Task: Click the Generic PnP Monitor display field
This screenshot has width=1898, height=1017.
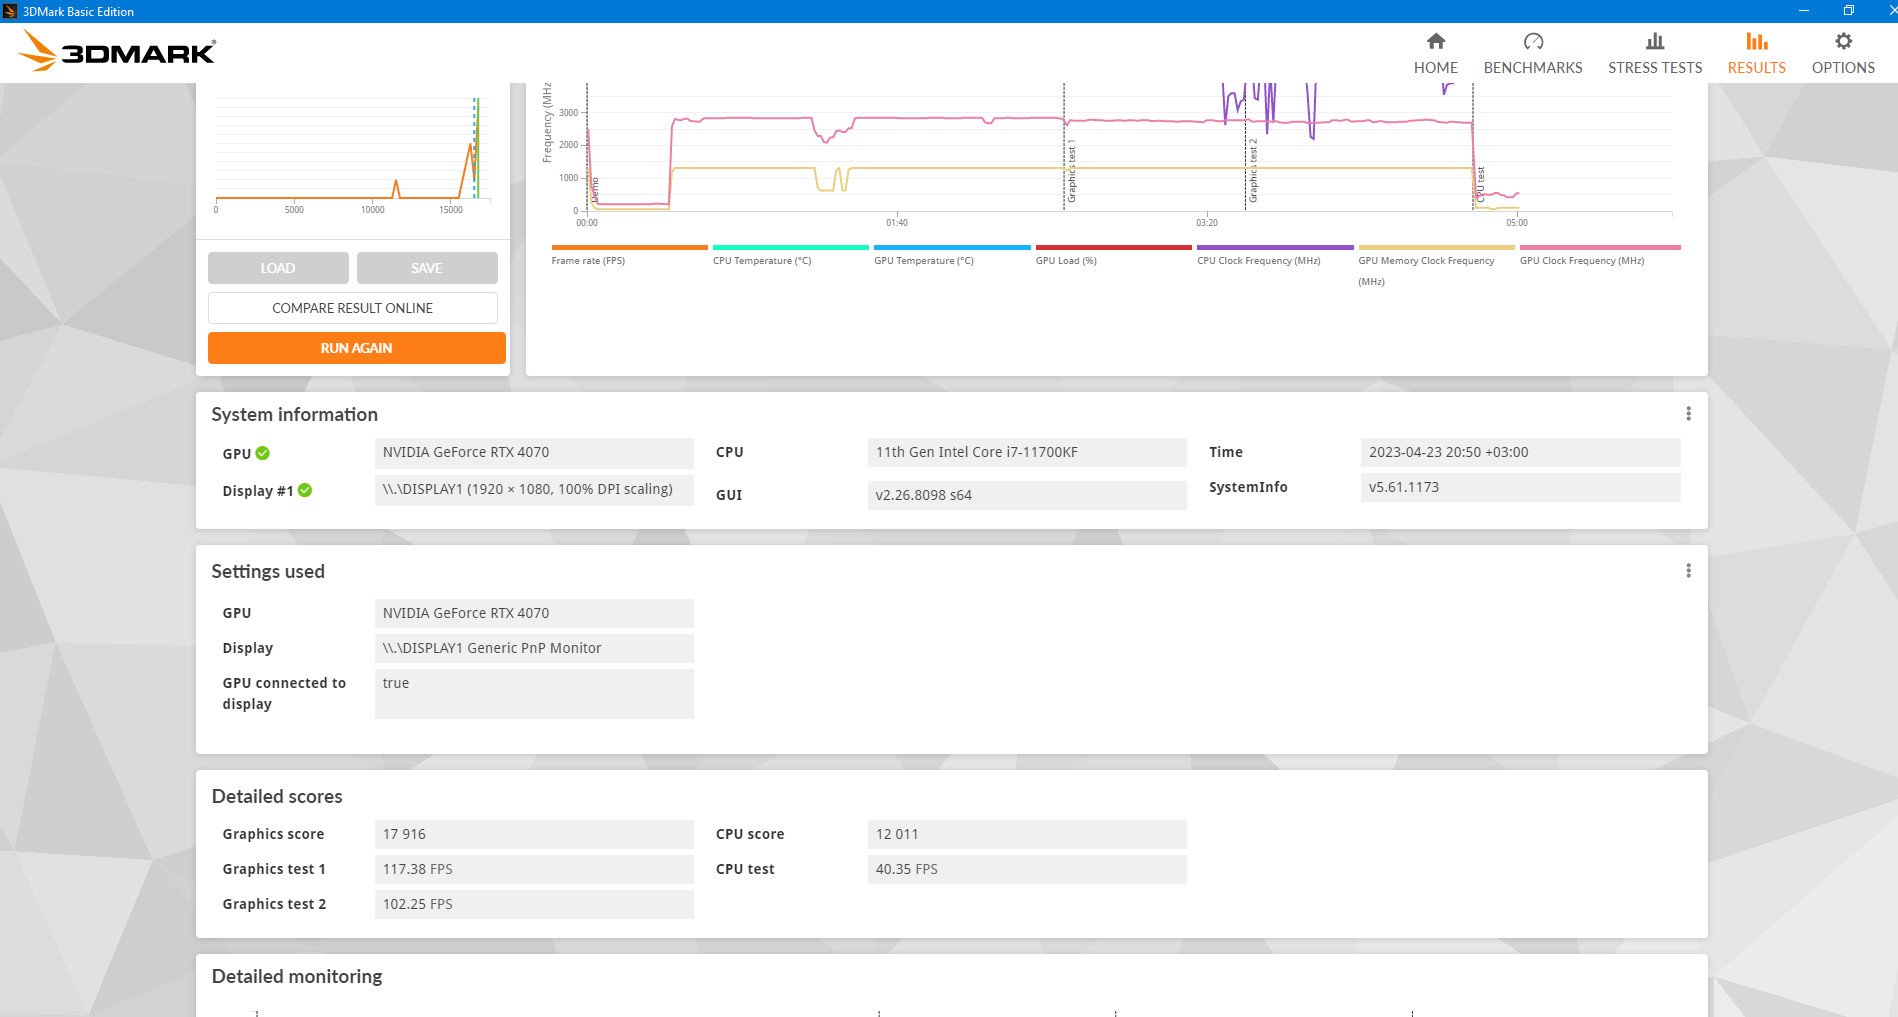Action: [x=534, y=648]
